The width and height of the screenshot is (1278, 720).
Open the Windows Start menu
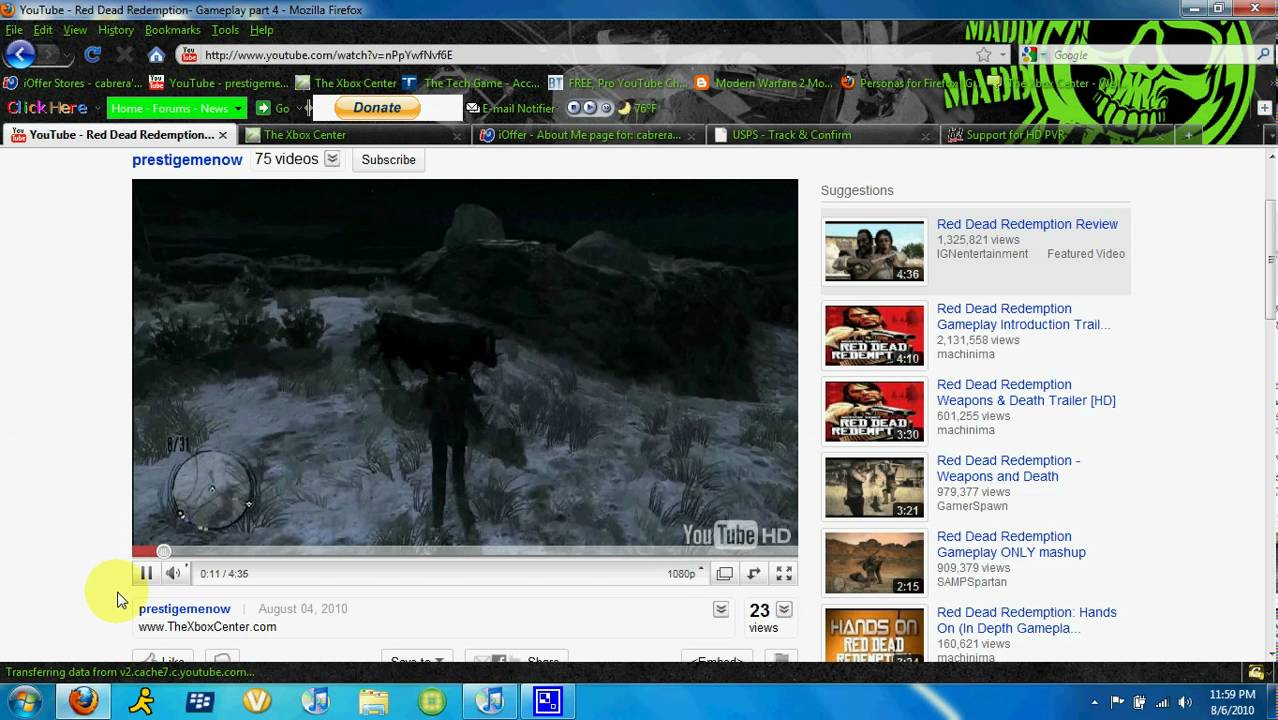24,701
